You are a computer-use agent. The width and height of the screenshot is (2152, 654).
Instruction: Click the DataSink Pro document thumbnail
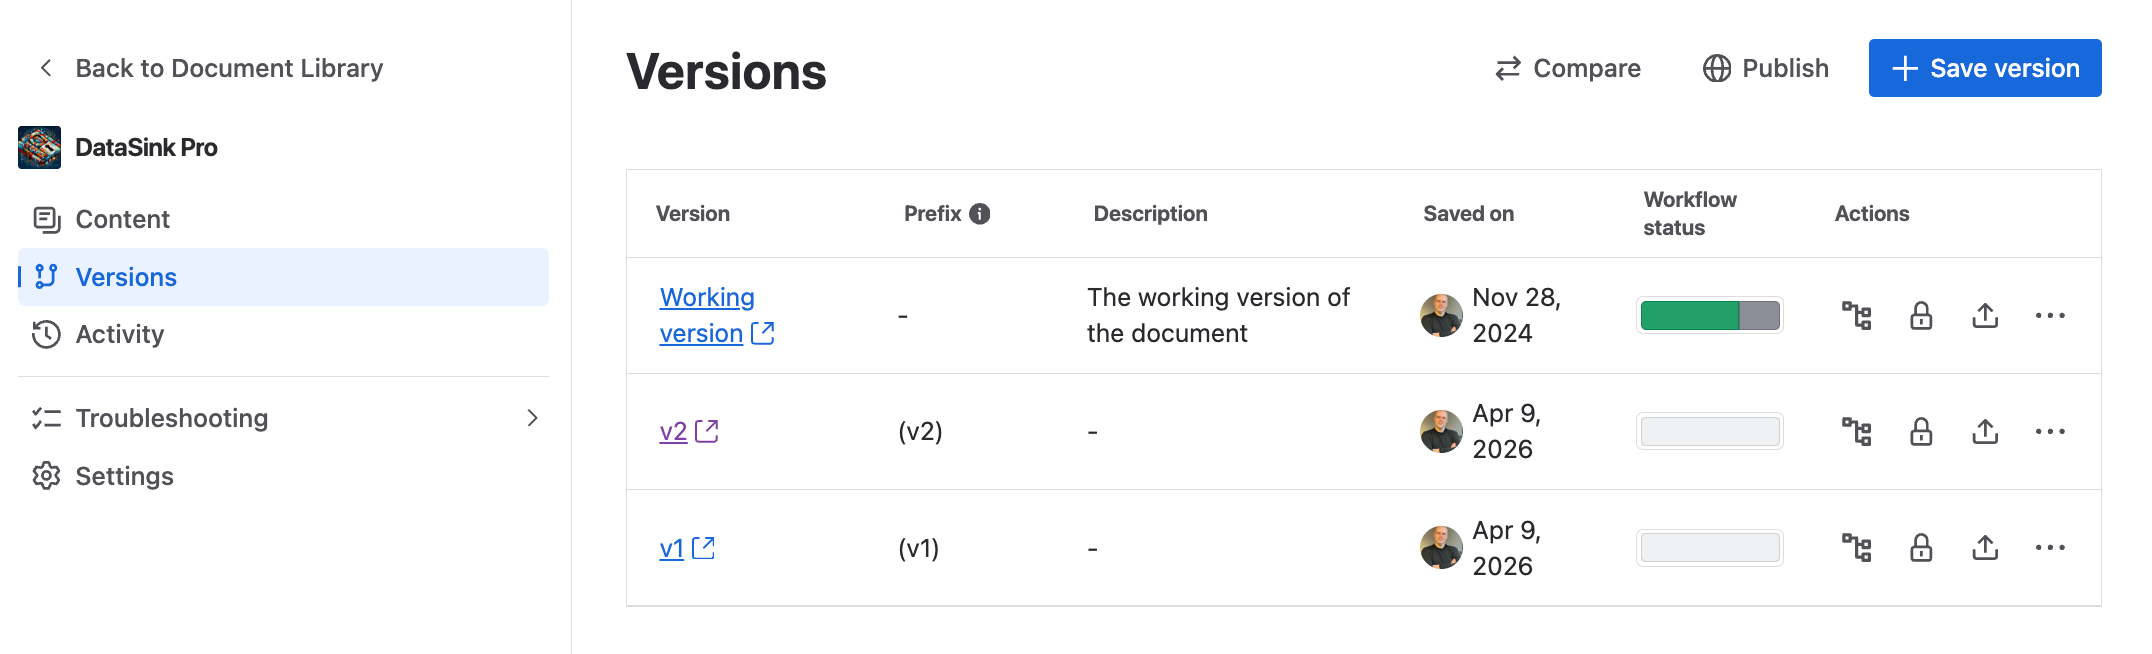pyautogui.click(x=38, y=147)
